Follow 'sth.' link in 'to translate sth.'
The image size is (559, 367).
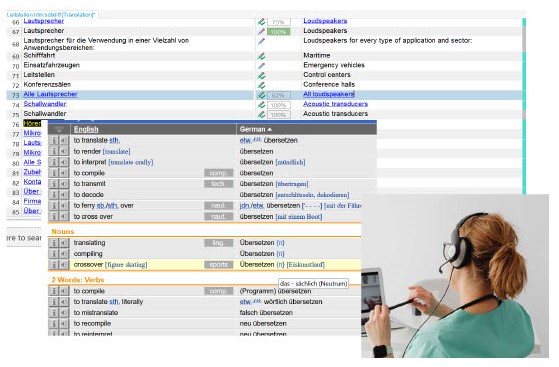pos(114,141)
